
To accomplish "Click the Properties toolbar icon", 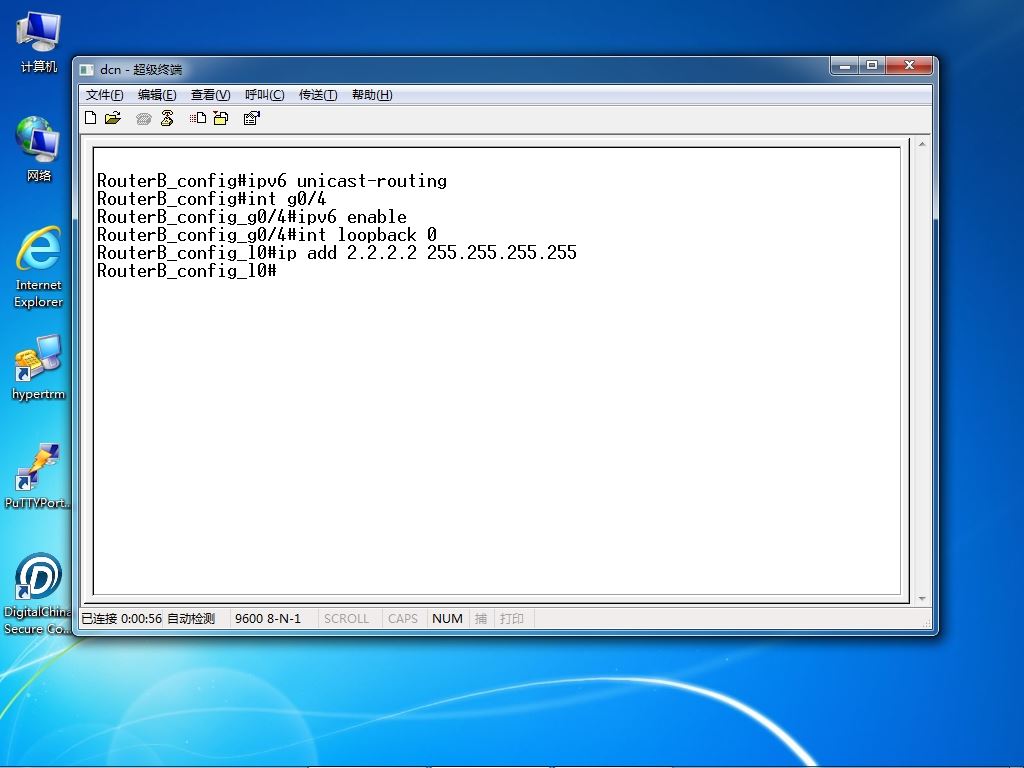I will [251, 118].
